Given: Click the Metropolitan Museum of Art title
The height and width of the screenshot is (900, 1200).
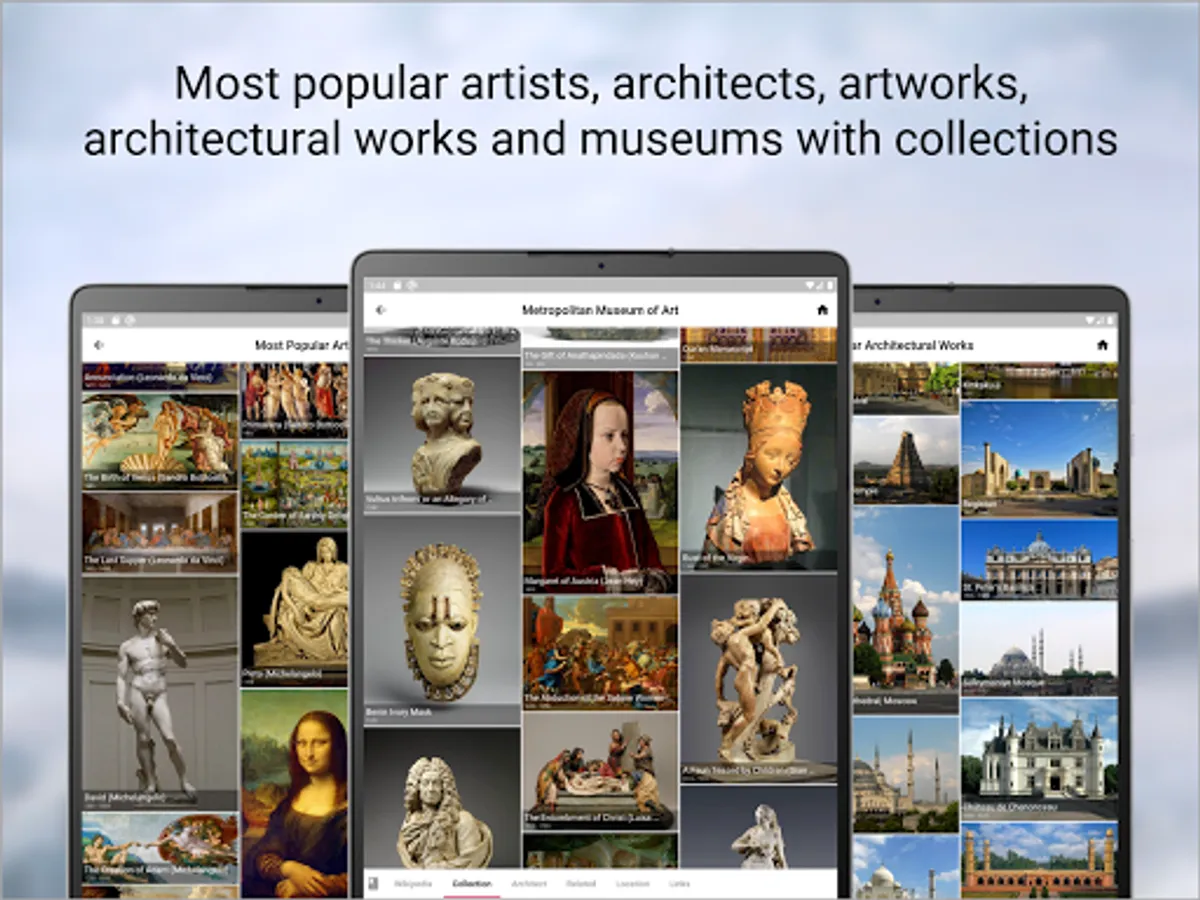Looking at the screenshot, I should pos(600,311).
